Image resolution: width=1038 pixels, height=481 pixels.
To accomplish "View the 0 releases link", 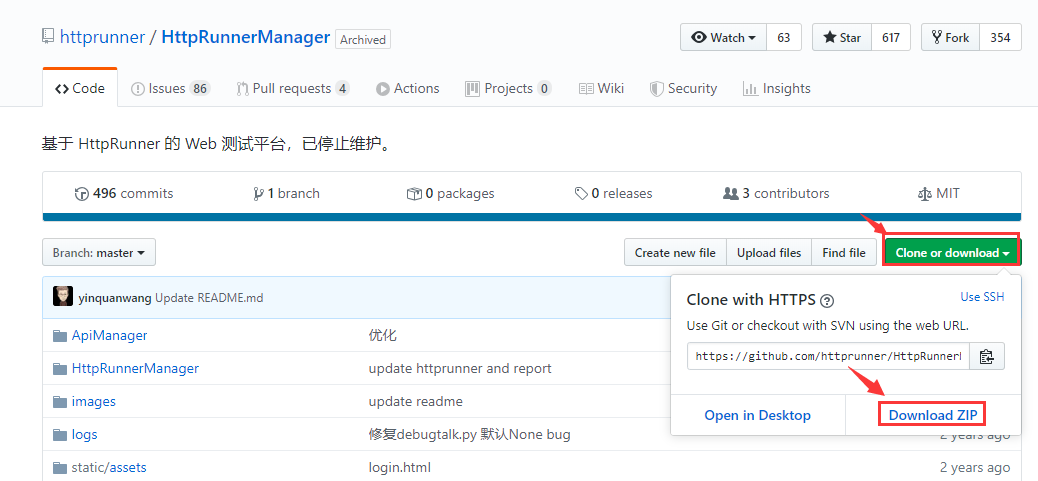I will pyautogui.click(x=614, y=194).
